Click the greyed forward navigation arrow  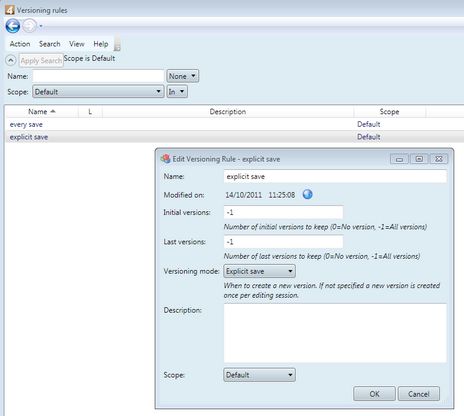30,26
